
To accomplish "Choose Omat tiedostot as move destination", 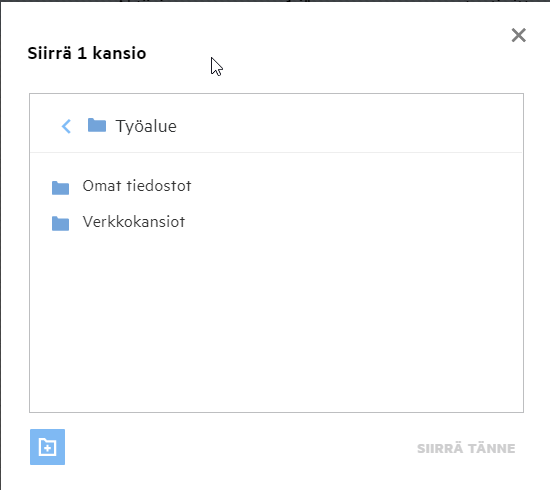I will pyautogui.click(x=276, y=186).
